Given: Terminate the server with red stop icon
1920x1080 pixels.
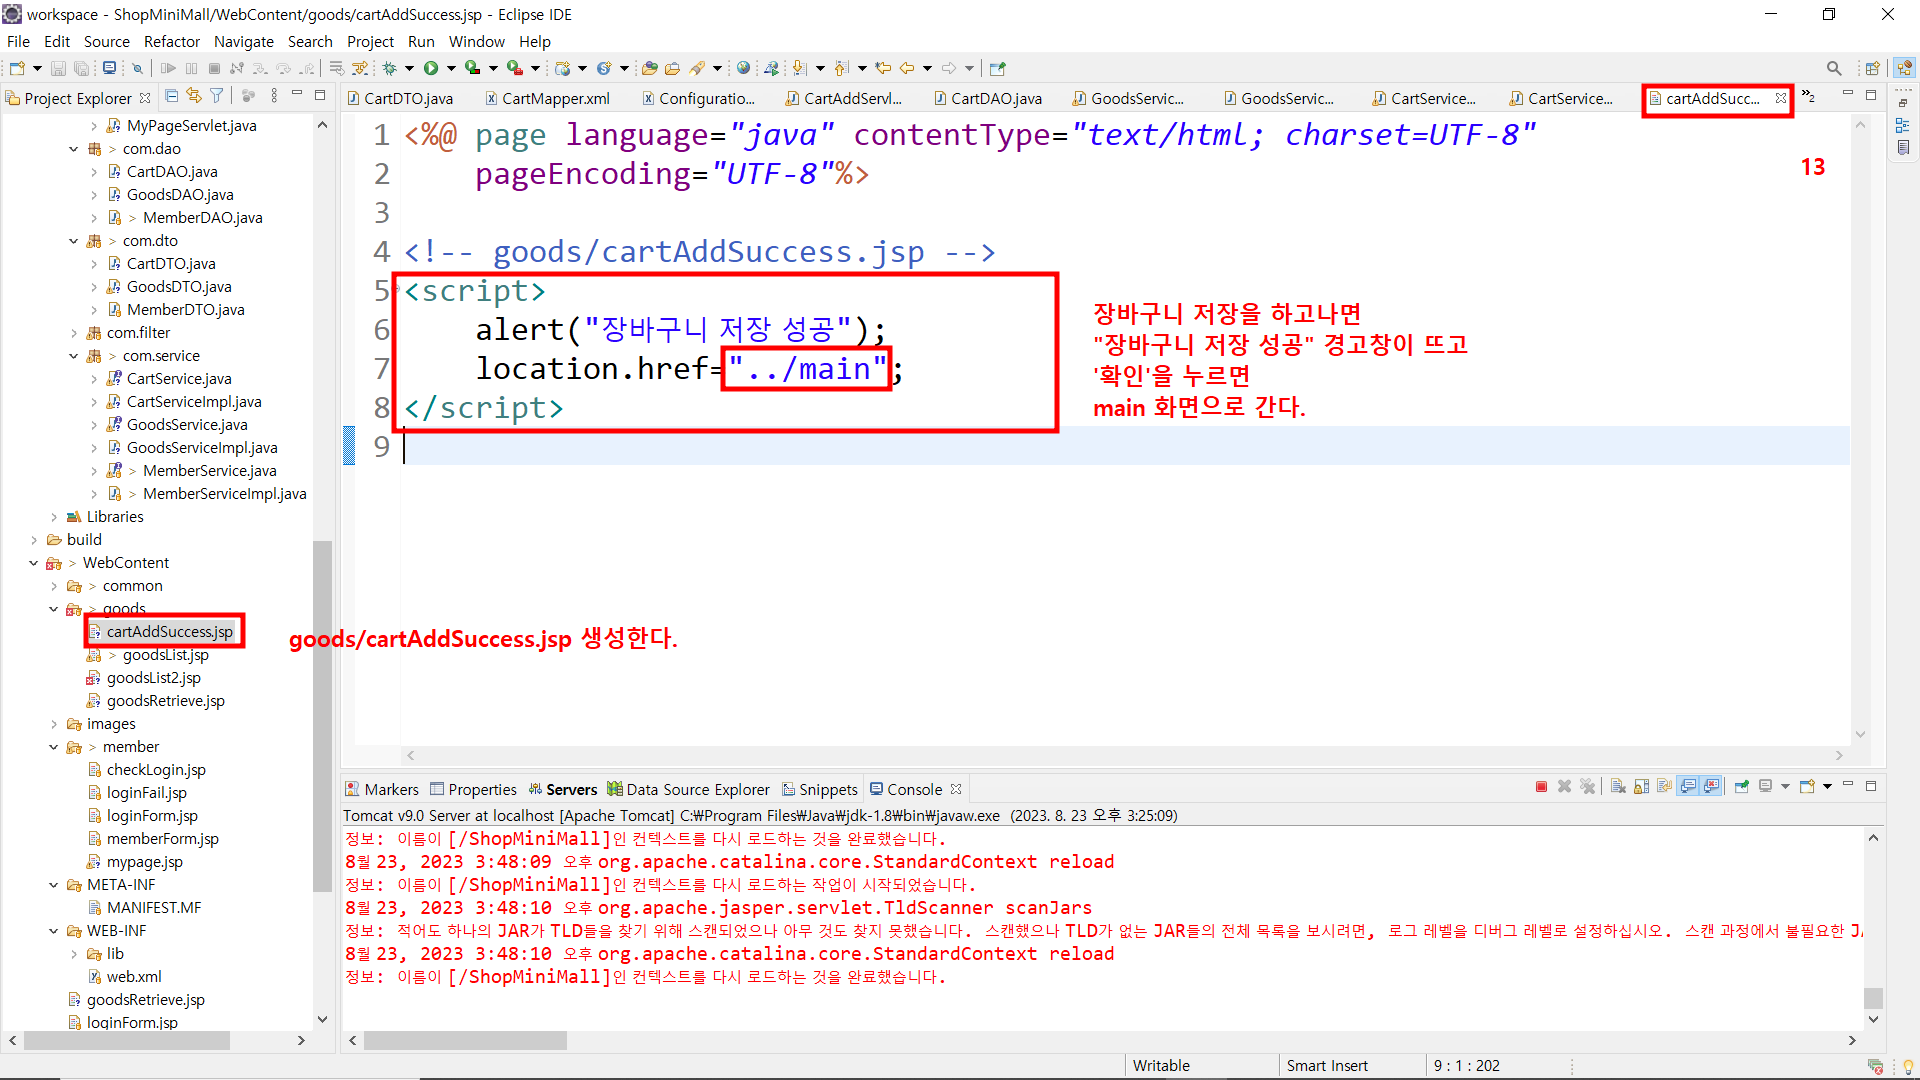Looking at the screenshot, I should pos(1541,787).
